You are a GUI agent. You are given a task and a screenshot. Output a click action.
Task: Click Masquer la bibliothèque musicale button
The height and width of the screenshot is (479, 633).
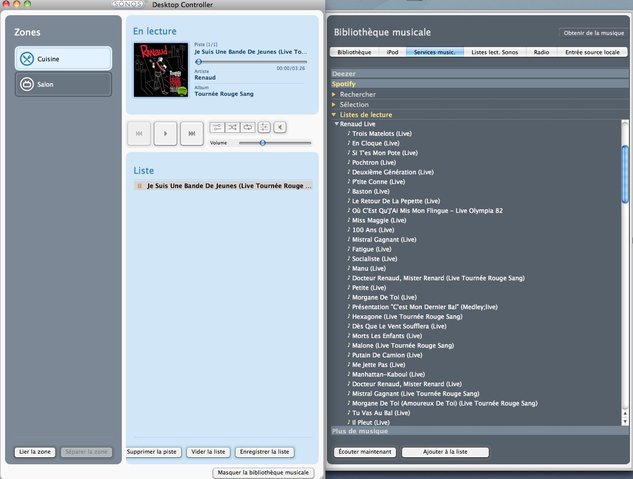[x=263, y=472]
